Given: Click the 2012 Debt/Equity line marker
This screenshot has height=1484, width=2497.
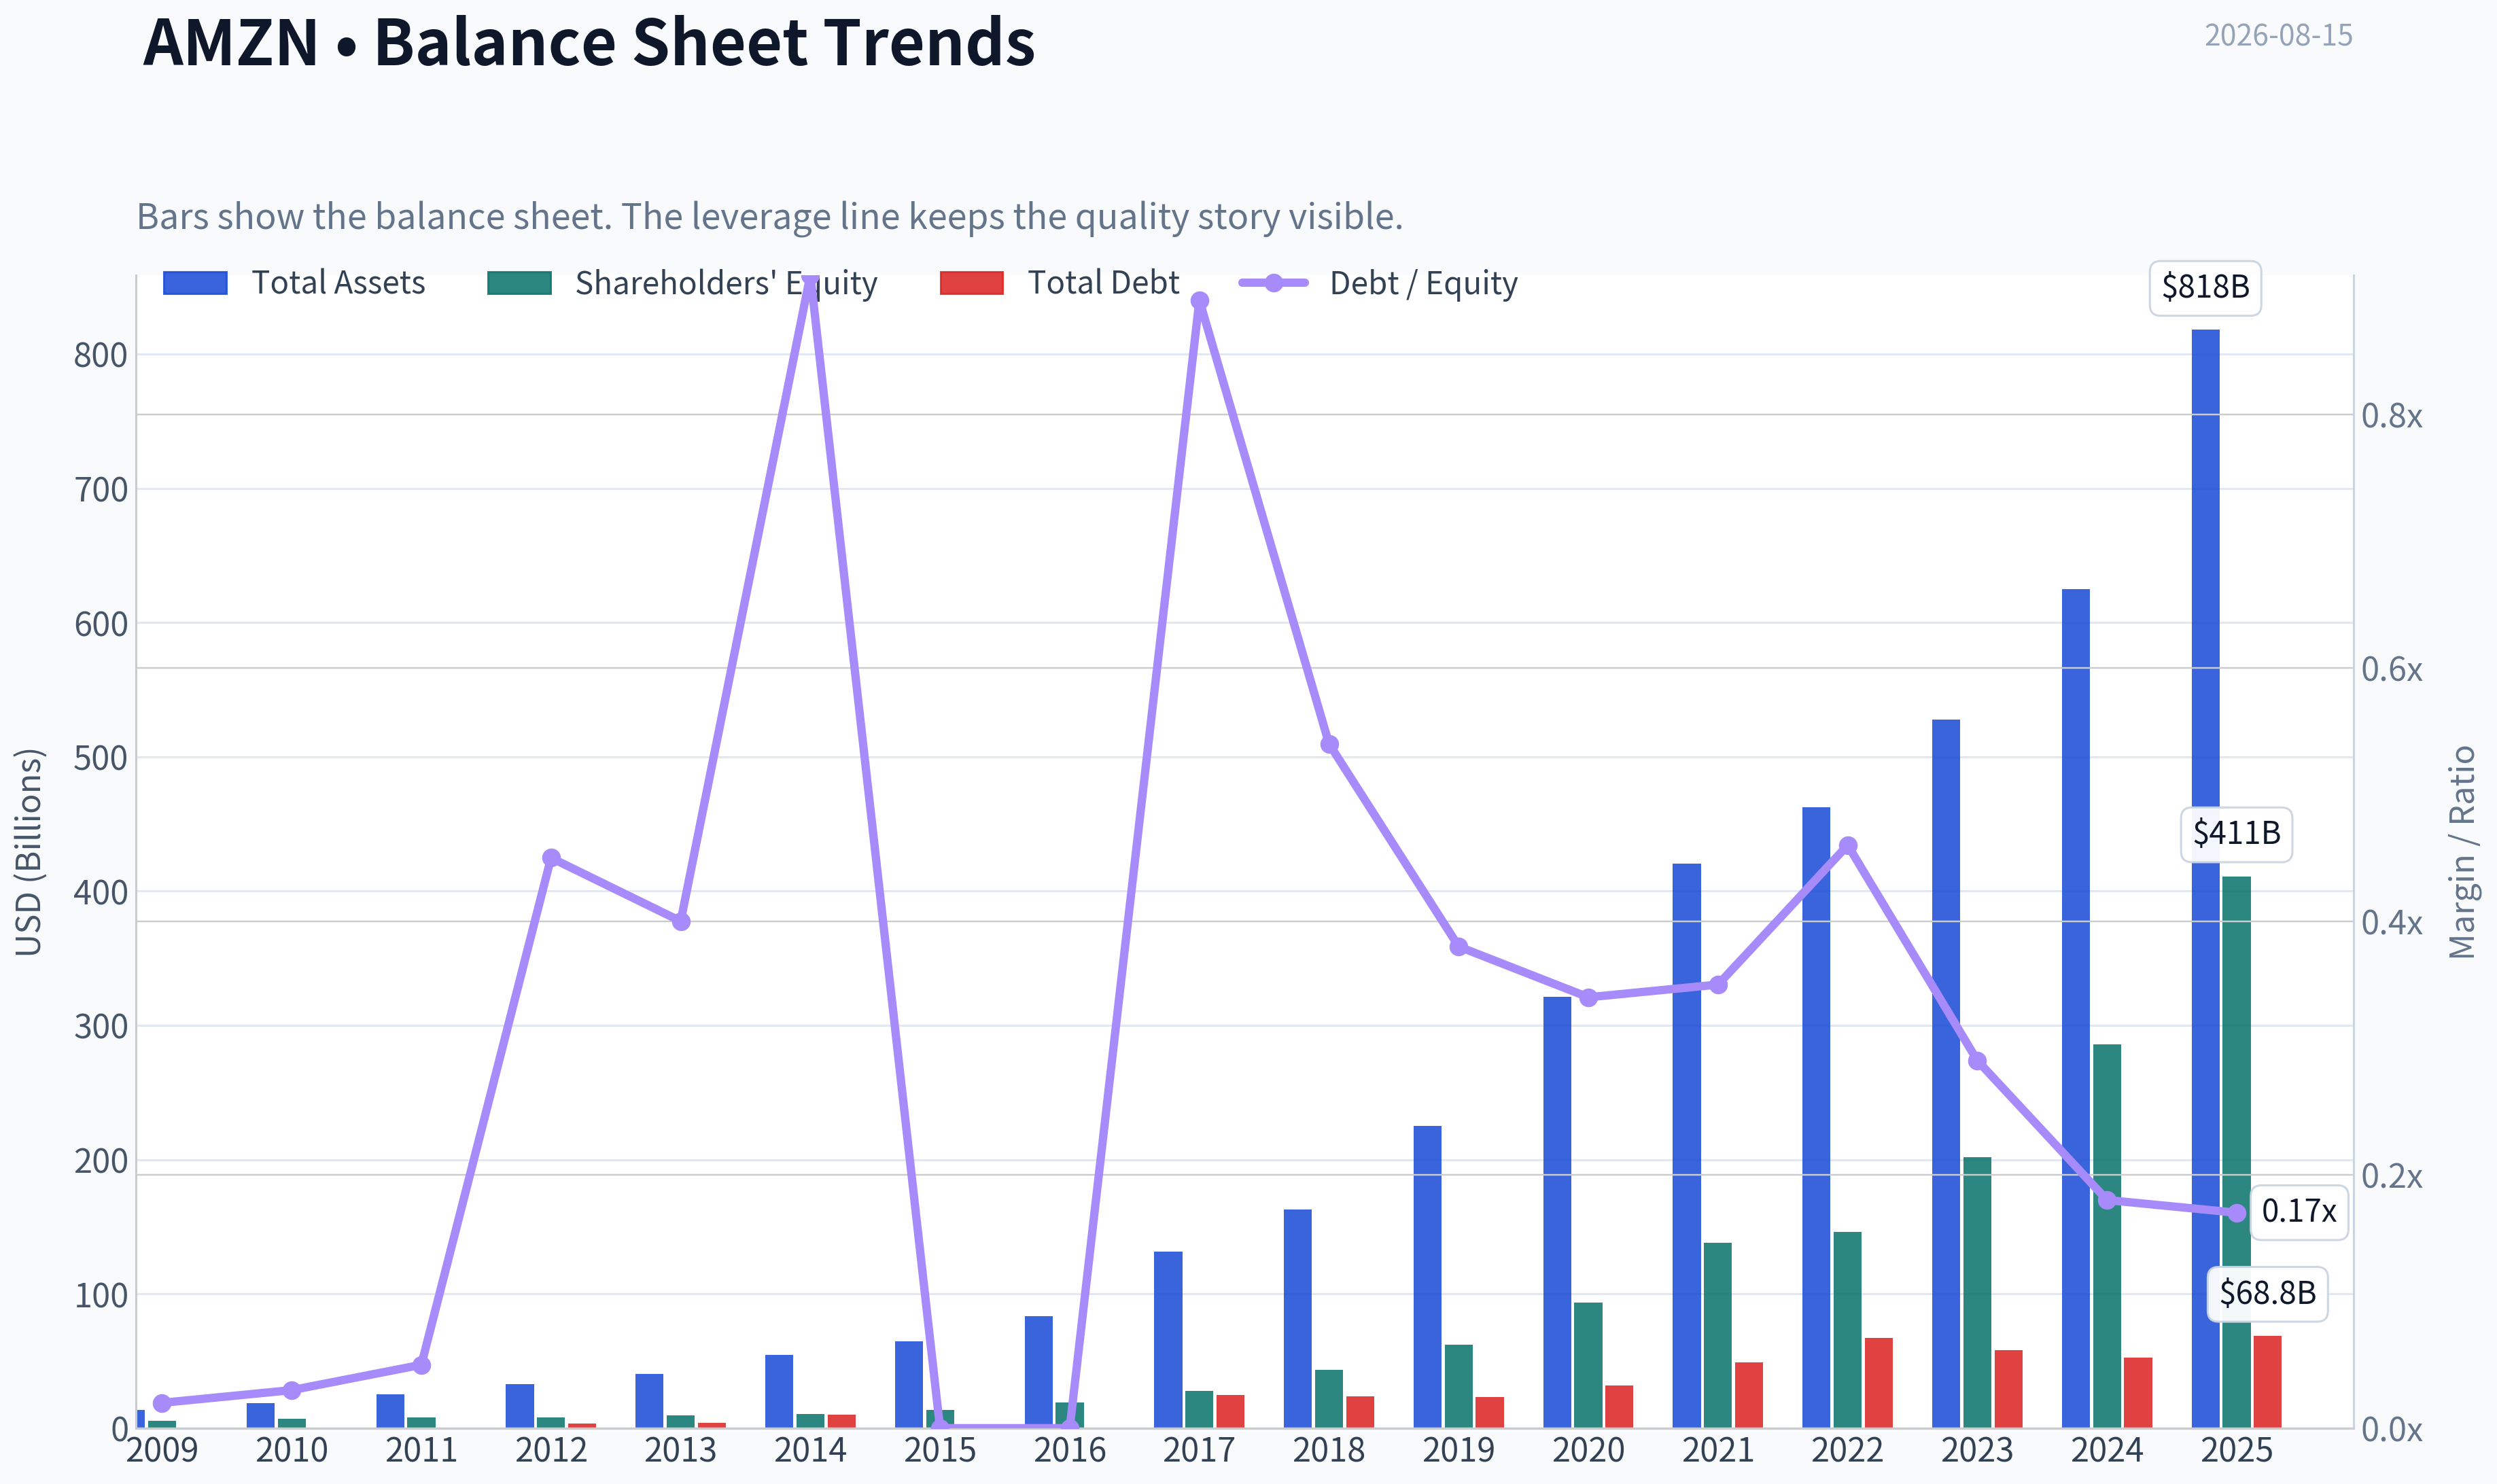Looking at the screenshot, I should point(551,858).
